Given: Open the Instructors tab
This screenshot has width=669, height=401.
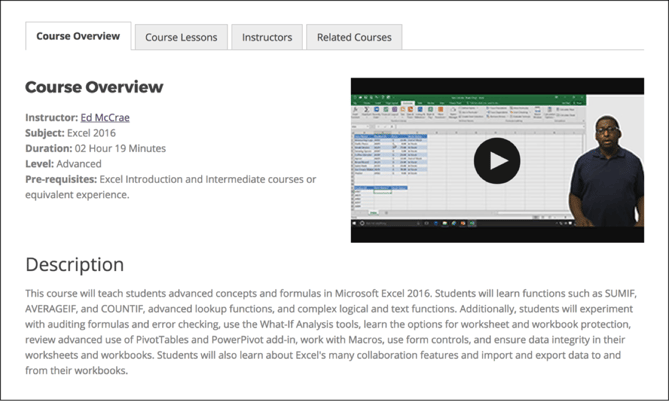Looking at the screenshot, I should click(267, 37).
